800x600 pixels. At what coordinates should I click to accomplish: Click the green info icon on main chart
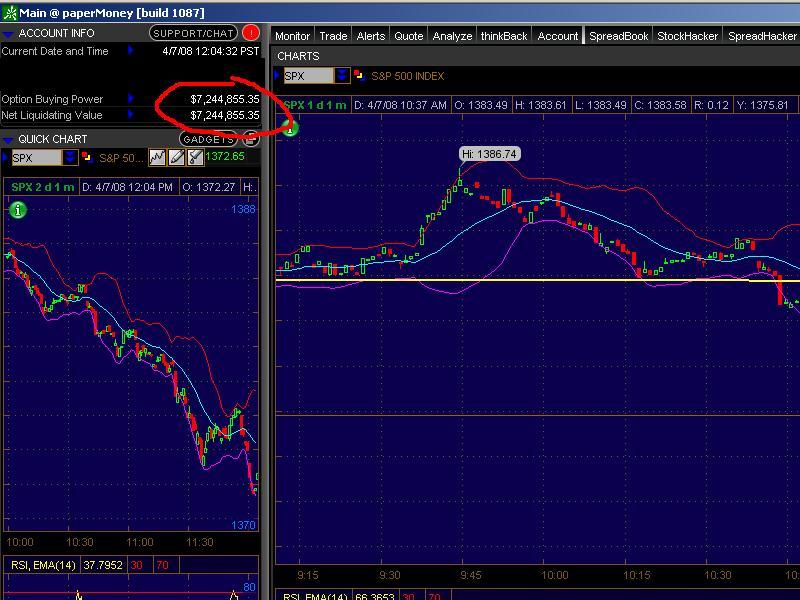[x=290, y=127]
